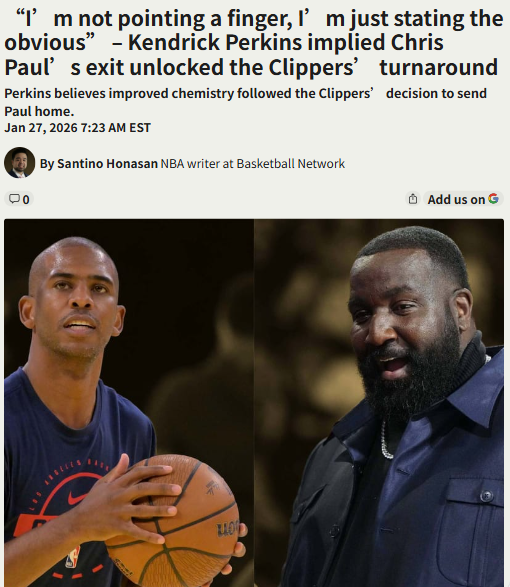Click the comment bubble icon
Image resolution: width=510 pixels, height=587 pixels.
tap(14, 199)
